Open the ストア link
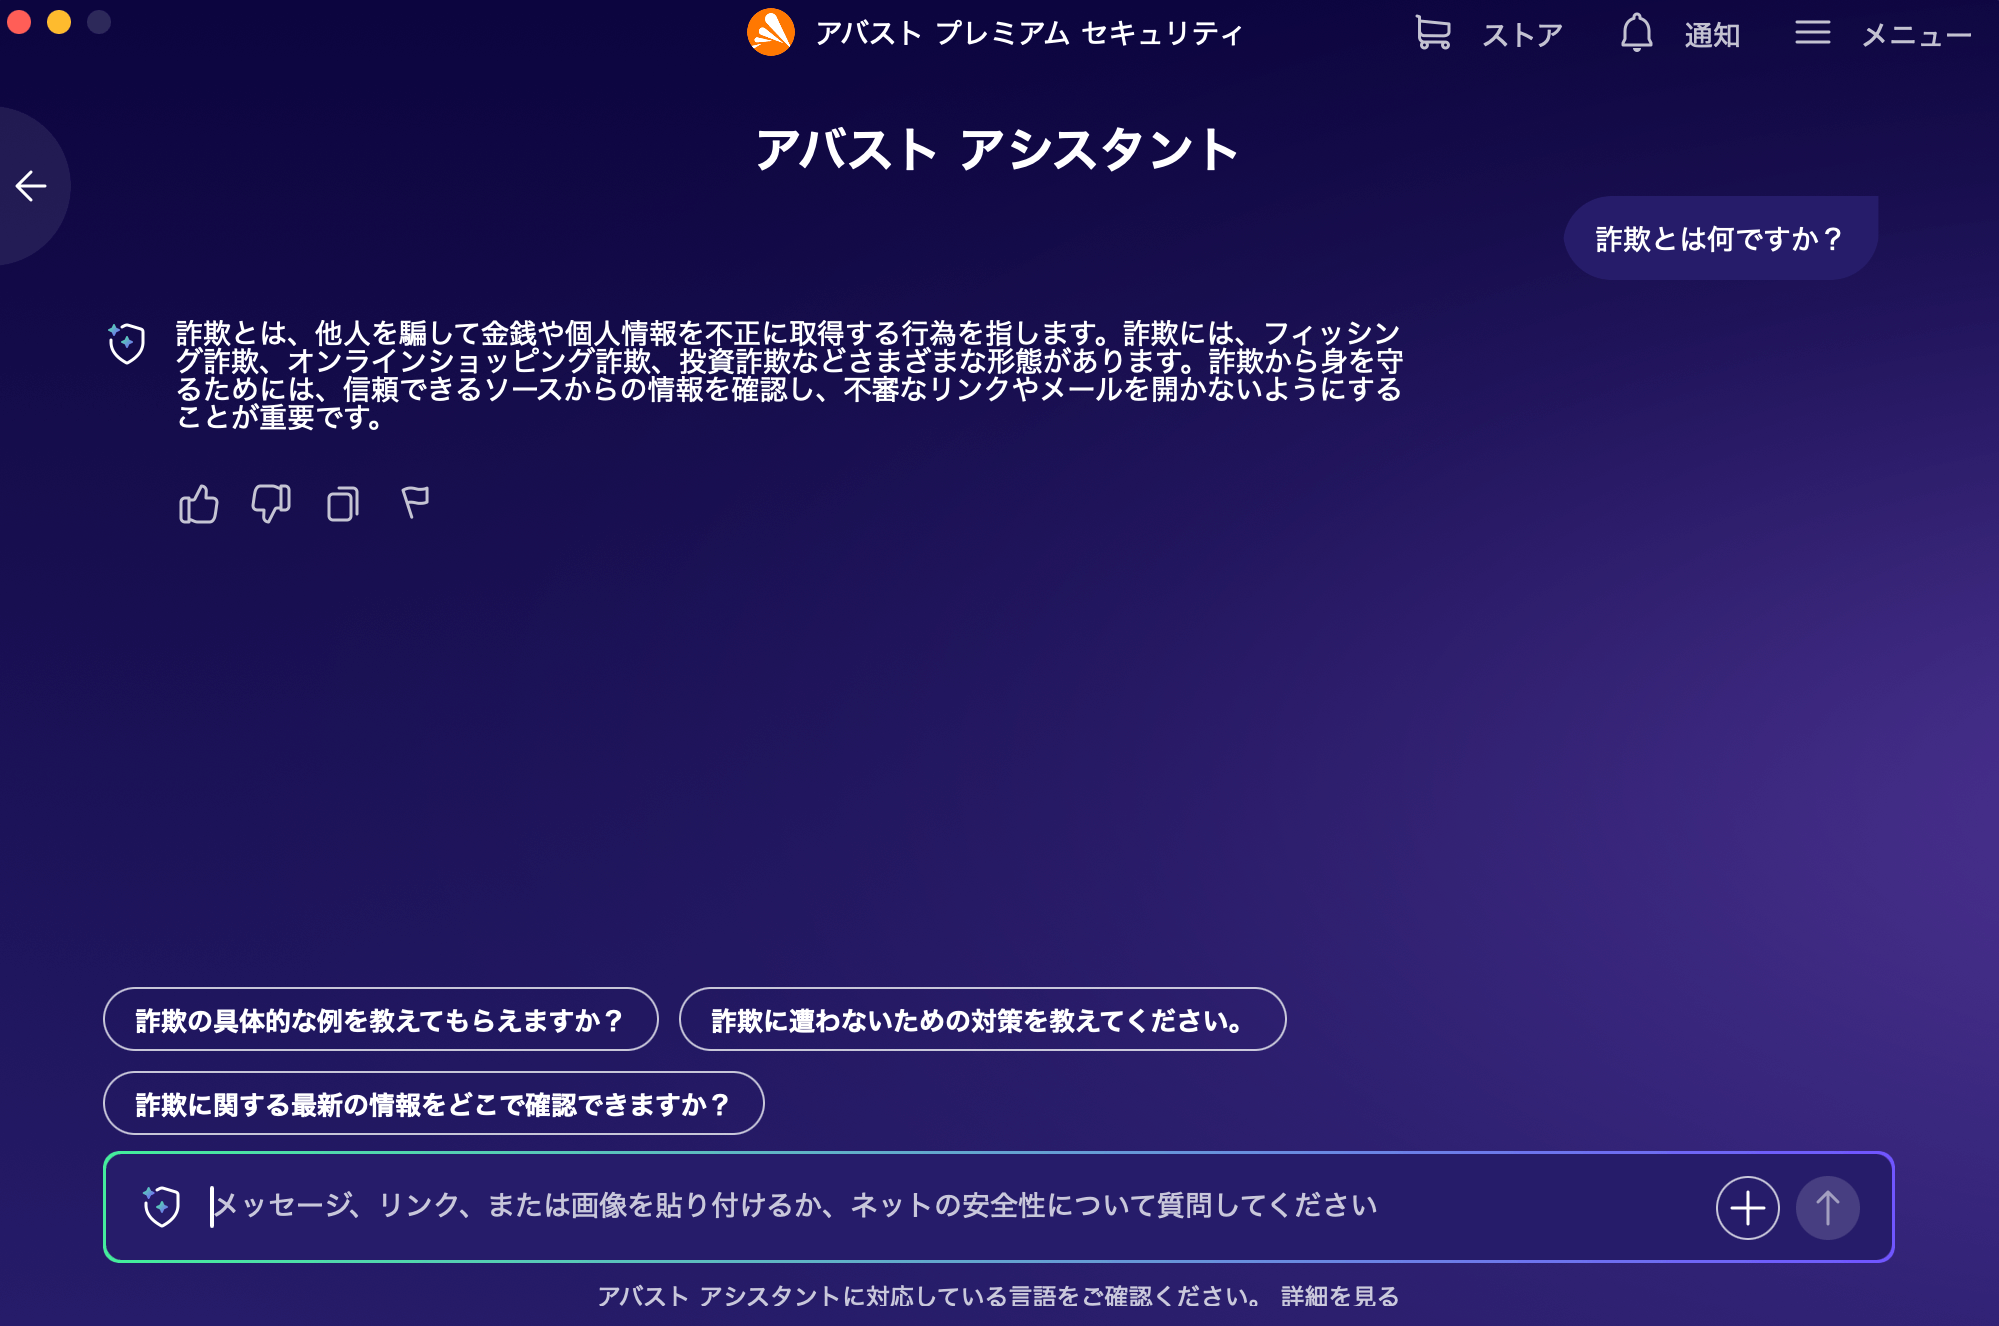Screen dimensions: 1999x1326 [x=1522, y=35]
